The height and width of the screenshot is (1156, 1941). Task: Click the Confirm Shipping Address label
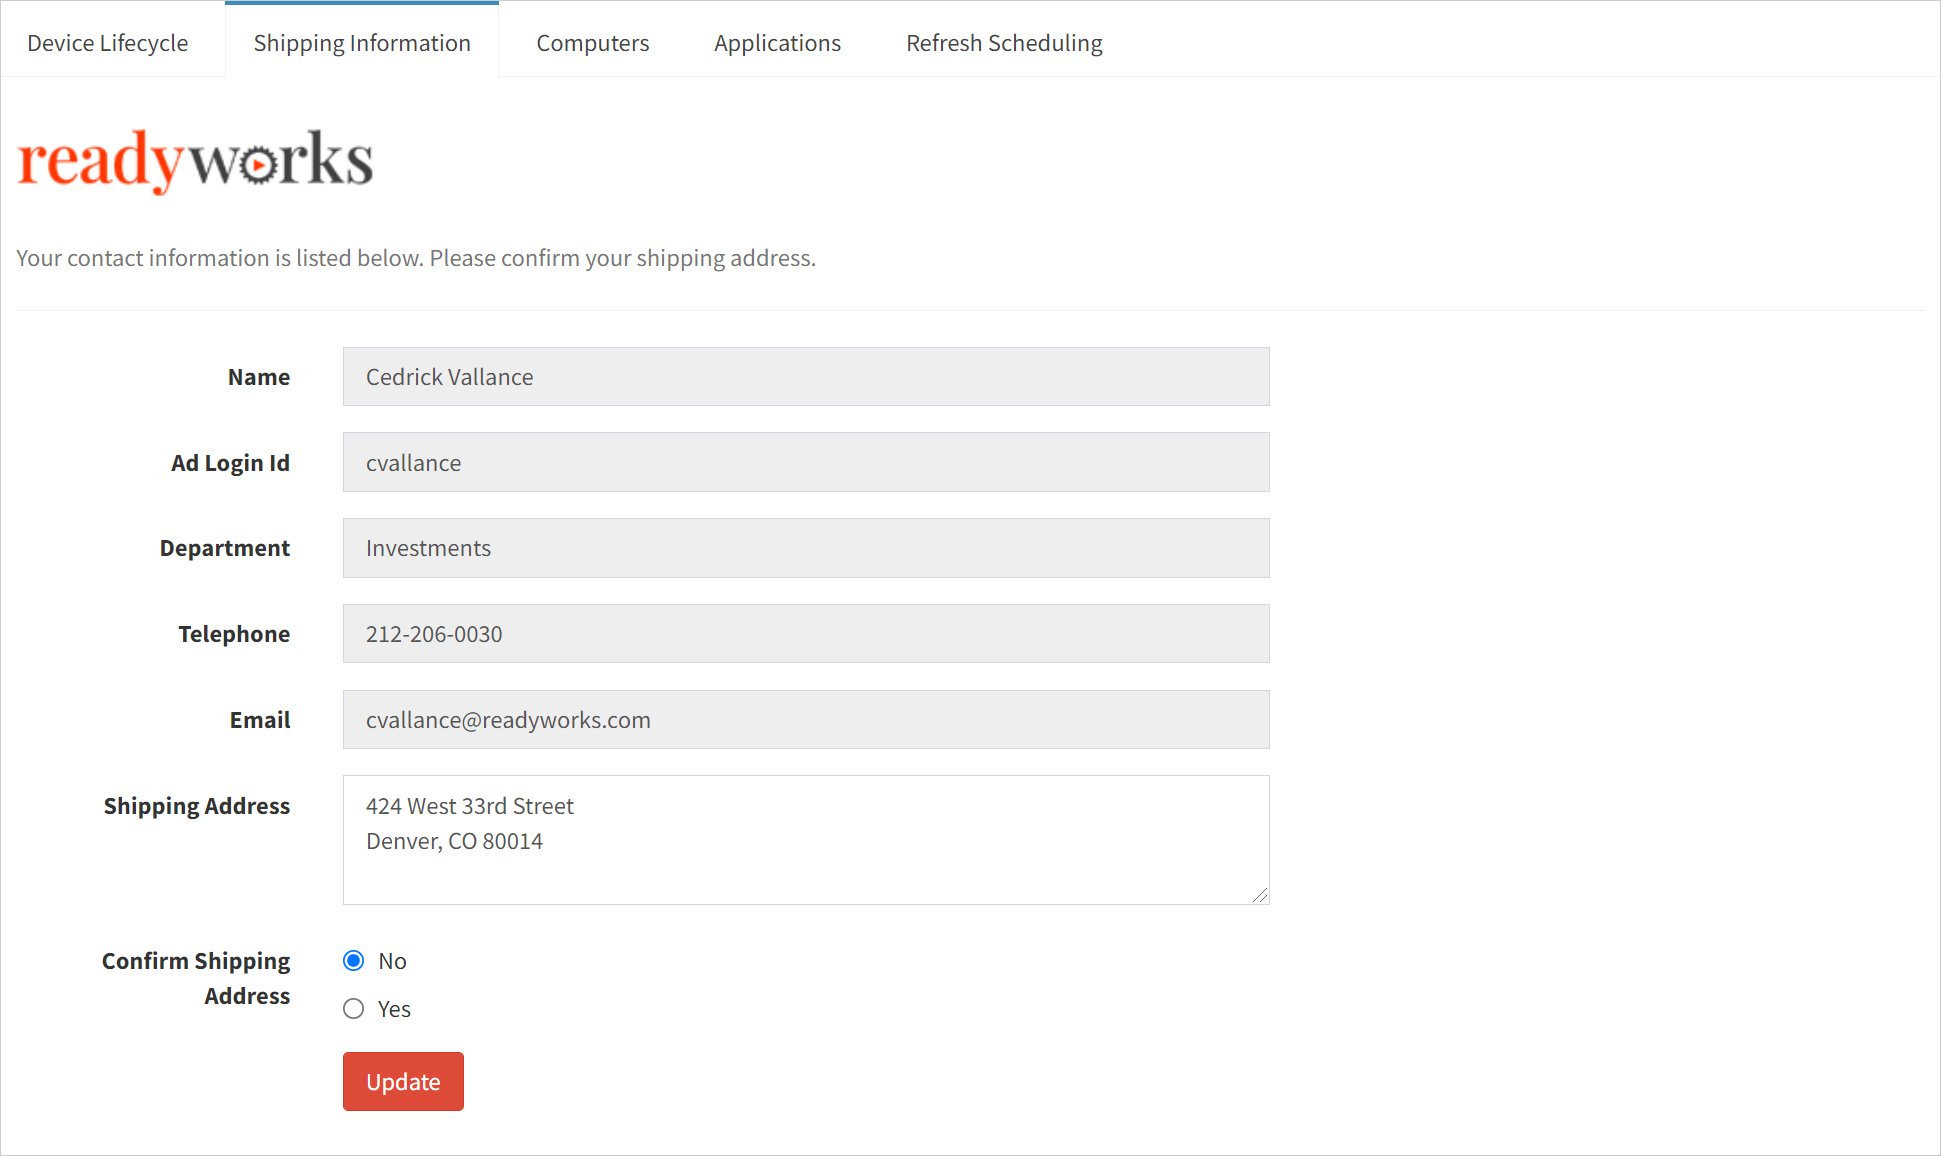point(196,978)
